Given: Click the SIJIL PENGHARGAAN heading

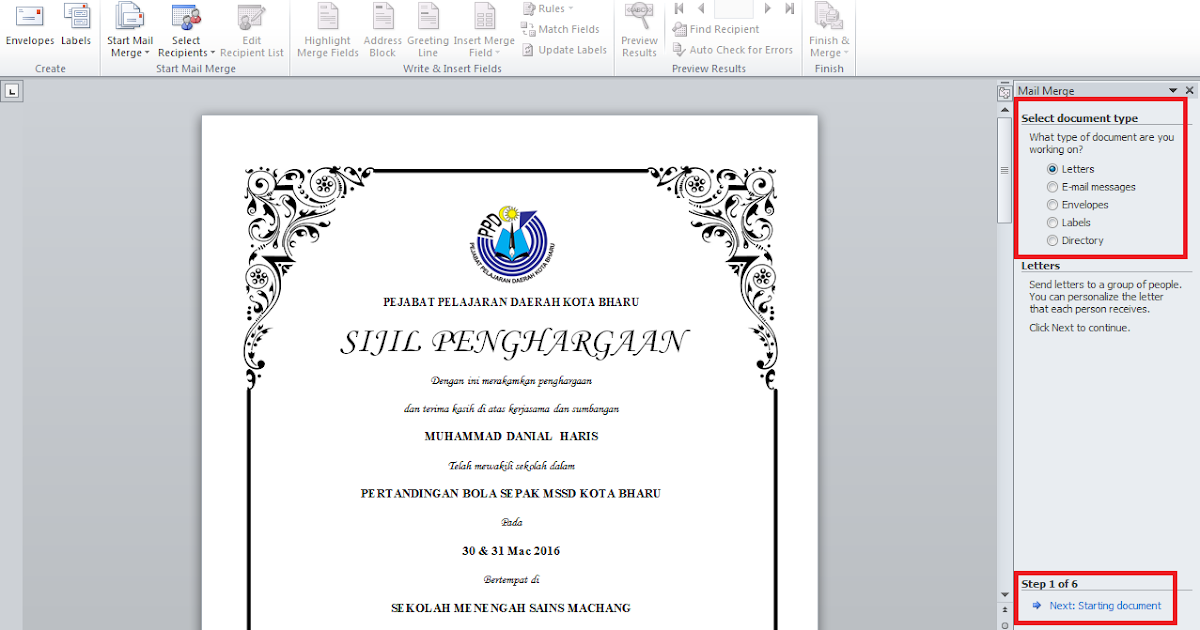Looking at the screenshot, I should pos(513,342).
